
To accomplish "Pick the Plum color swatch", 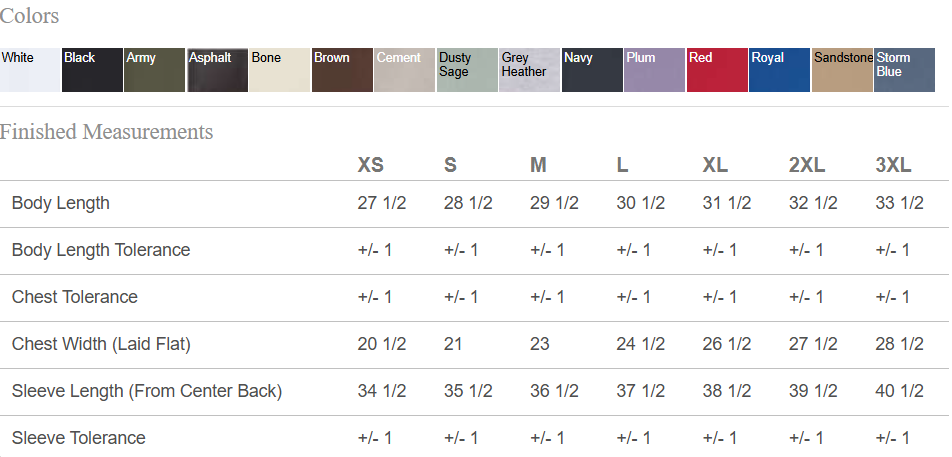I will (x=654, y=70).
